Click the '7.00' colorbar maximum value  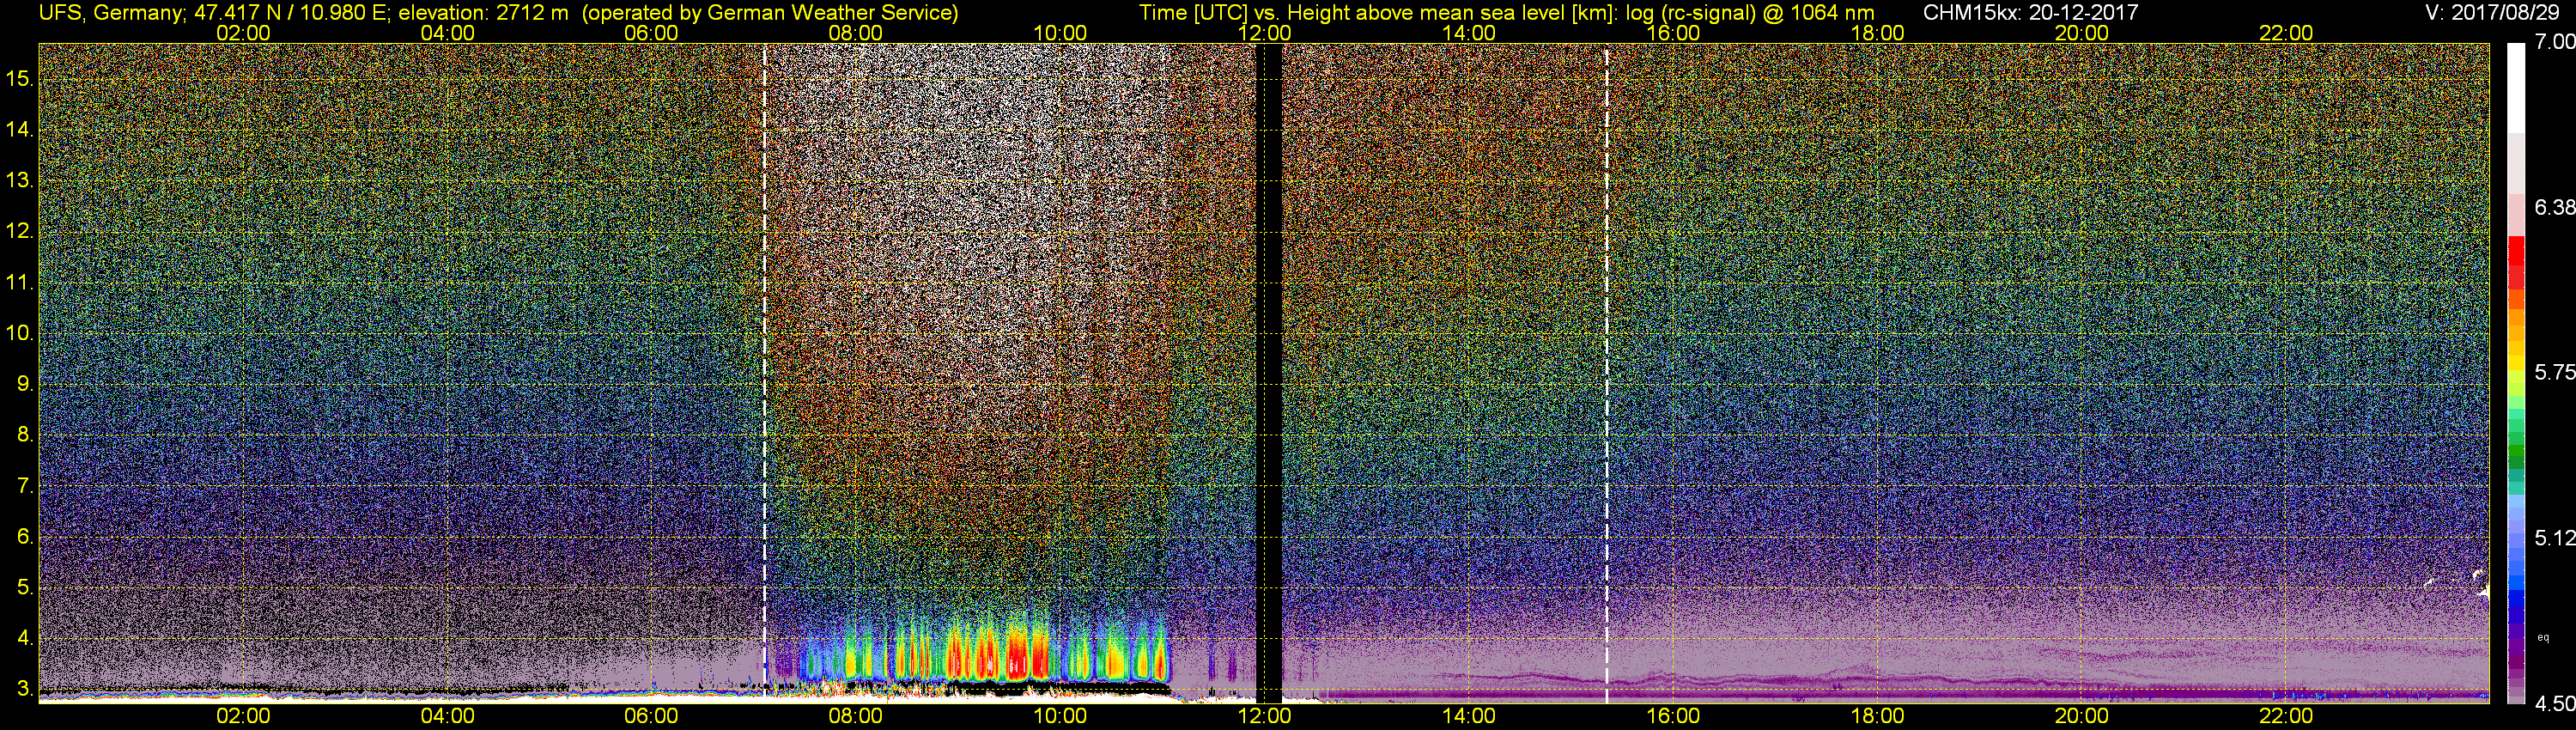[x=2555, y=42]
